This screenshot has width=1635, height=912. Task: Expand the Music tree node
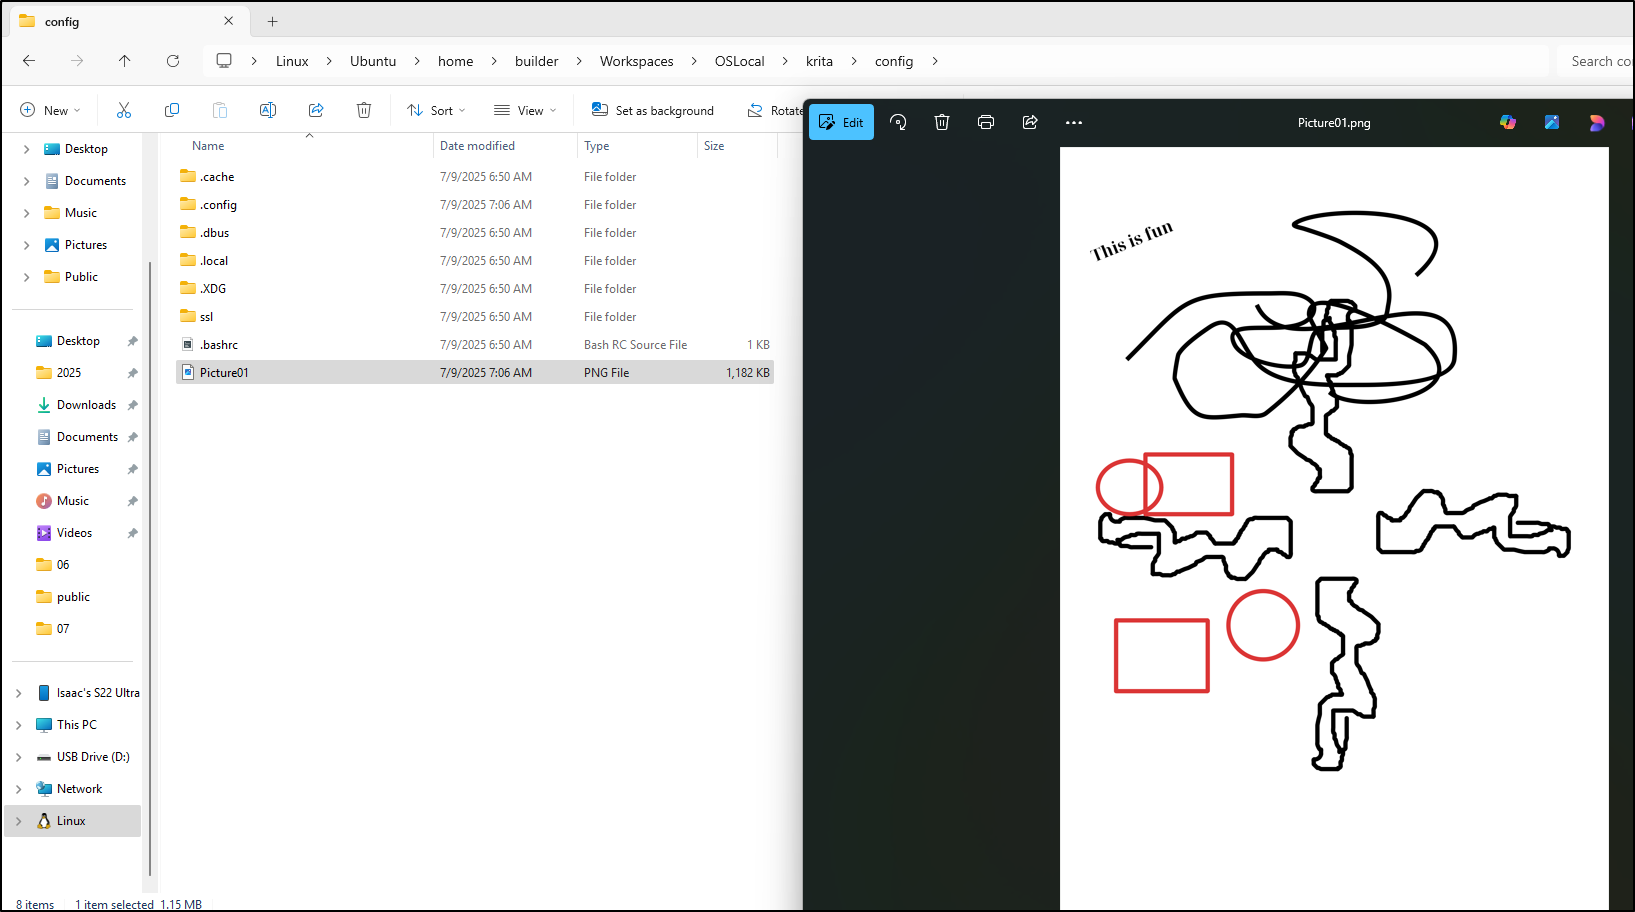pos(26,213)
